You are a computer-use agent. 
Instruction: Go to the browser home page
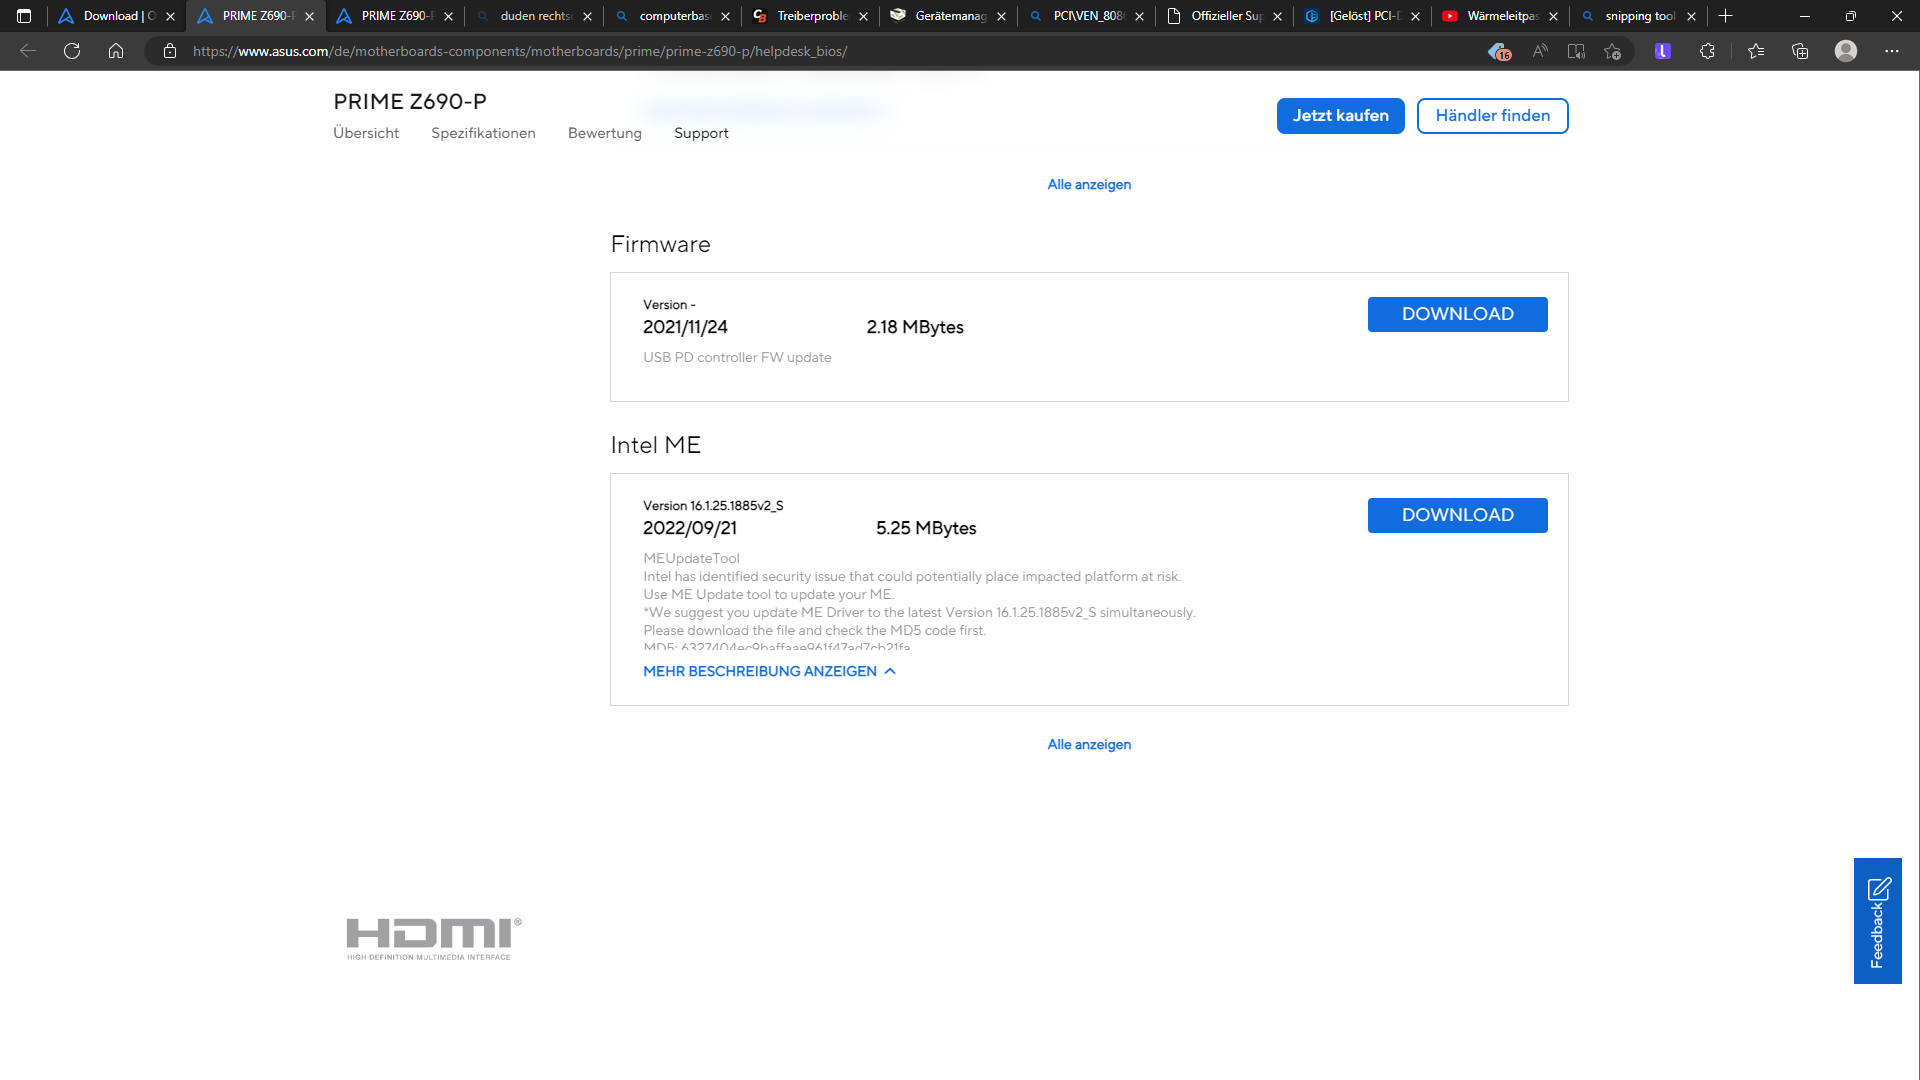pyautogui.click(x=116, y=51)
